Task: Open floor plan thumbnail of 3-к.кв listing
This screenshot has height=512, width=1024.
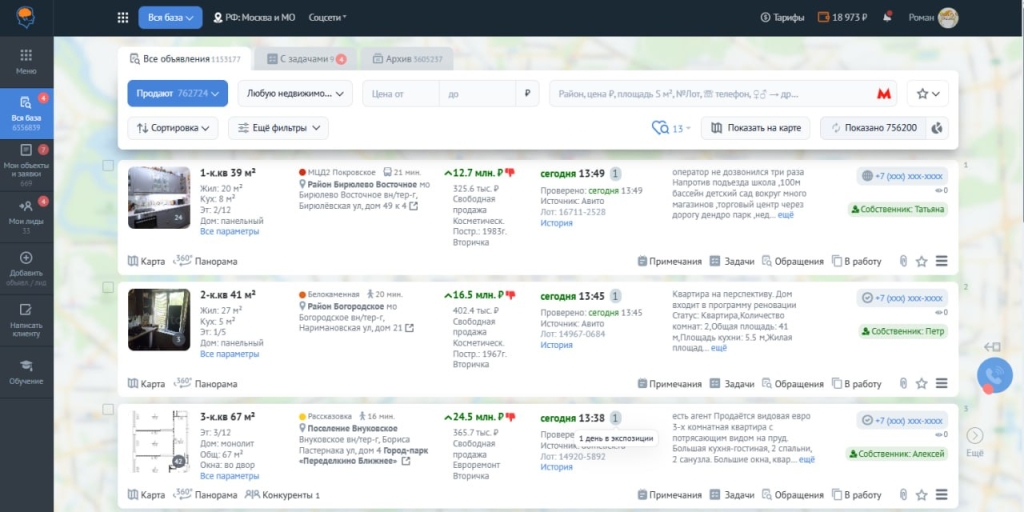Action: (x=159, y=441)
